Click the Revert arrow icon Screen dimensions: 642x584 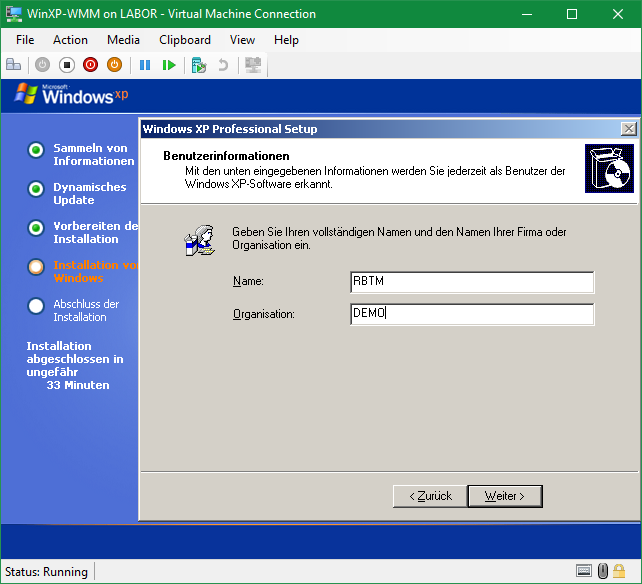click(x=222, y=65)
